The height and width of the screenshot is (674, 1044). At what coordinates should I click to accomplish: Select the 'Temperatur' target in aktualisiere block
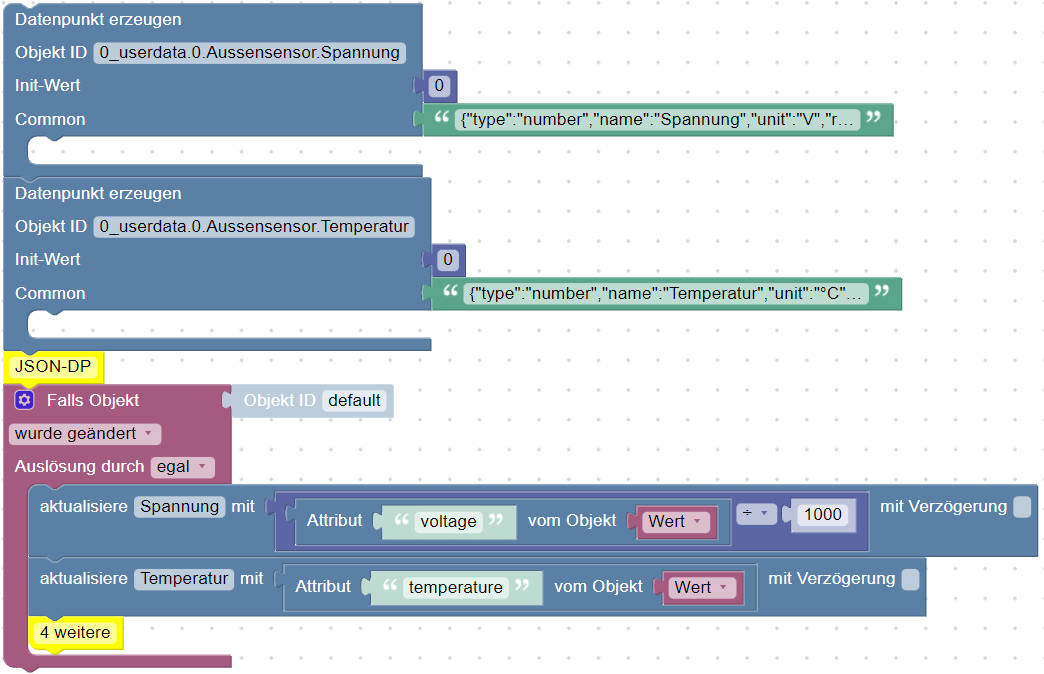(x=184, y=579)
